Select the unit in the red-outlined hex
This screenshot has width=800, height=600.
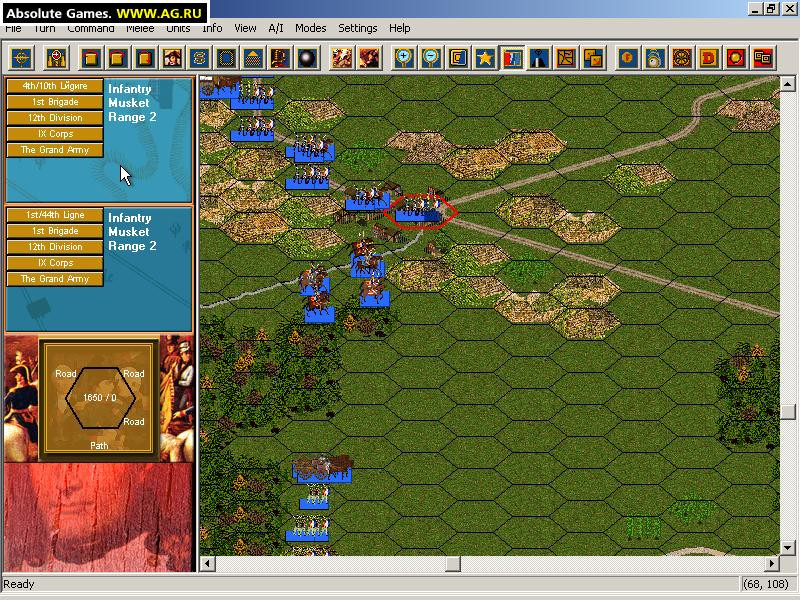coord(418,211)
